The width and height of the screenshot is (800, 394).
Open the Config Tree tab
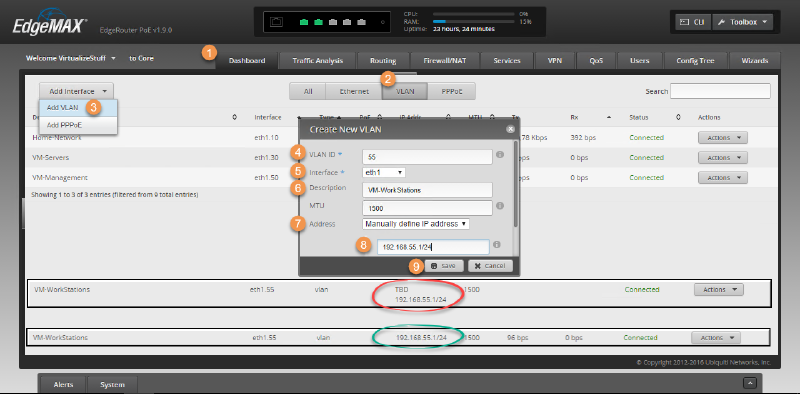pyautogui.click(x=695, y=61)
